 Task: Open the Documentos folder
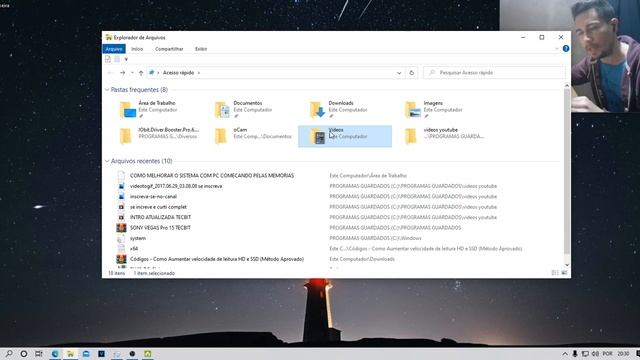point(251,109)
